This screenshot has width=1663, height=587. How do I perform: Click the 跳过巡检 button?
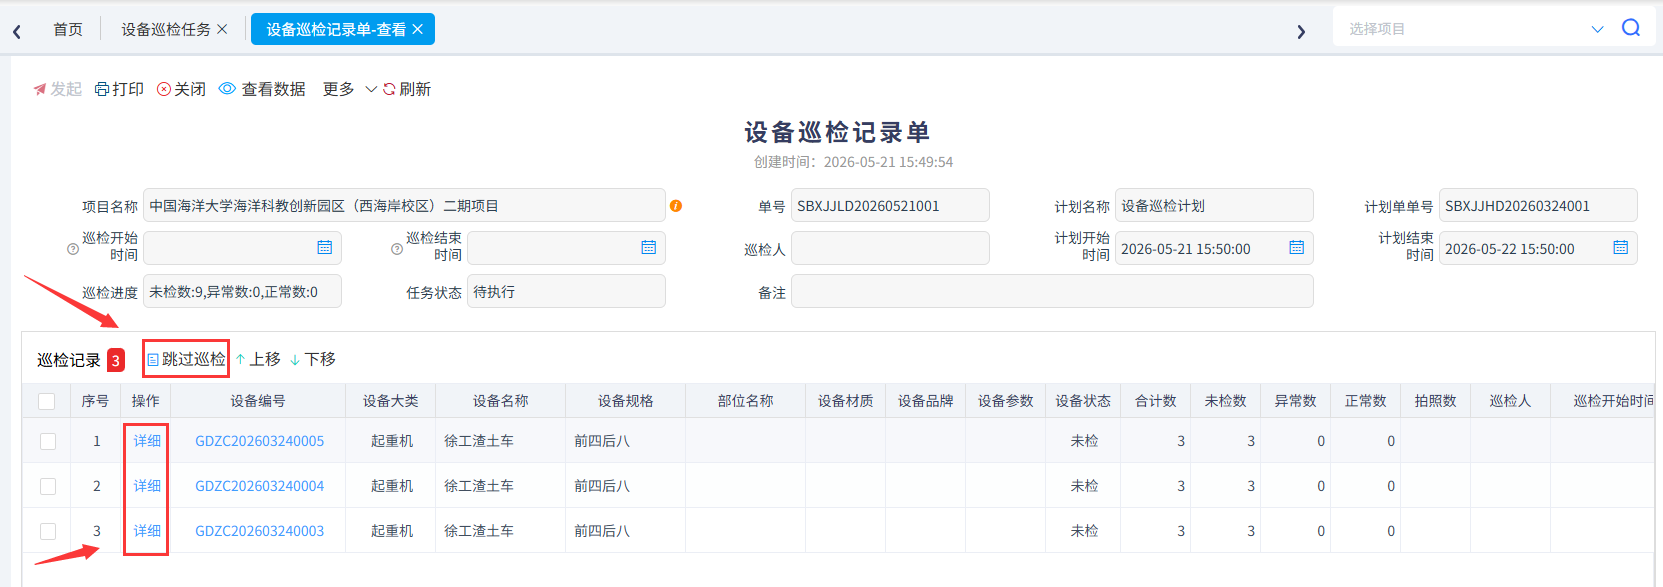186,359
